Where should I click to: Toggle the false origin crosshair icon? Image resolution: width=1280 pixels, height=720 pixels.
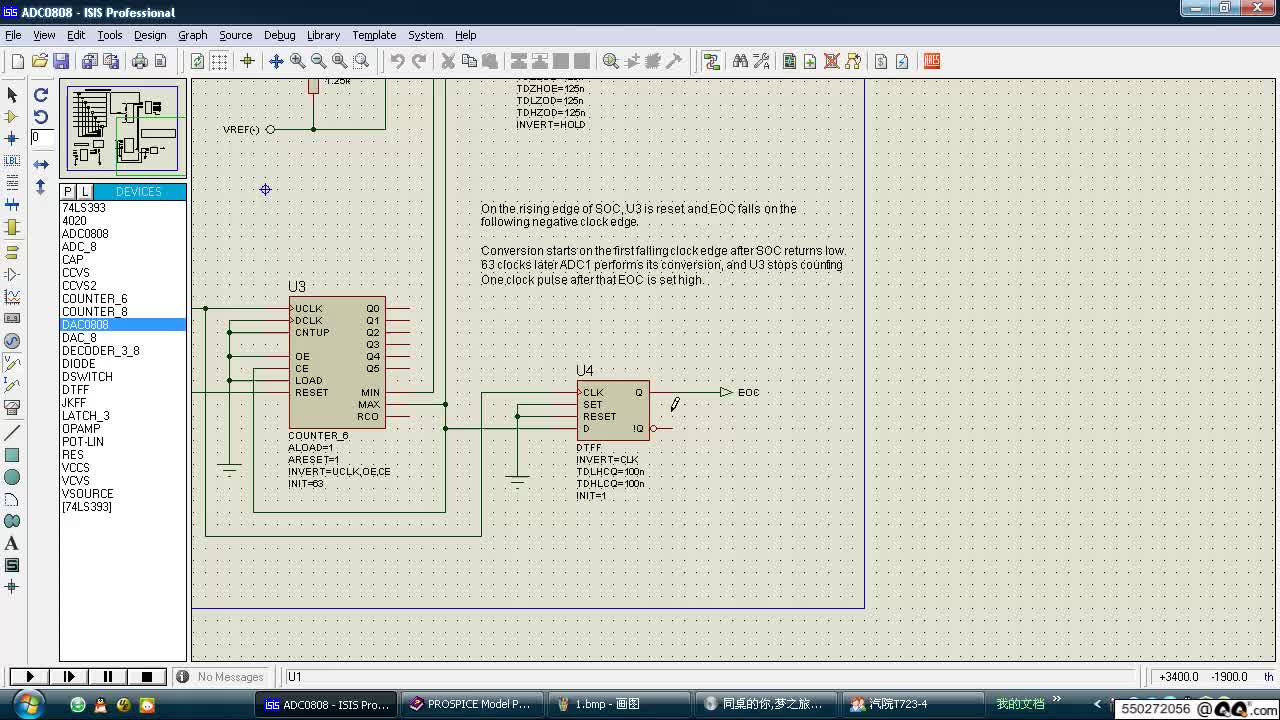[x=247, y=61]
